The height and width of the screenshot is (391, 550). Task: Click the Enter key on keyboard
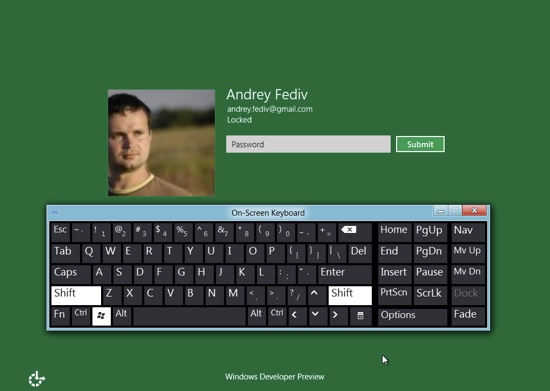tap(344, 274)
